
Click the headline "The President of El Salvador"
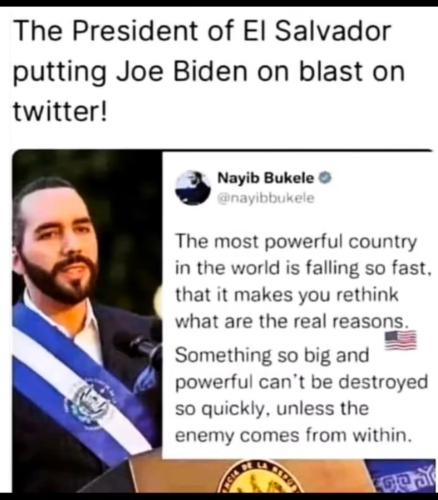(202, 31)
